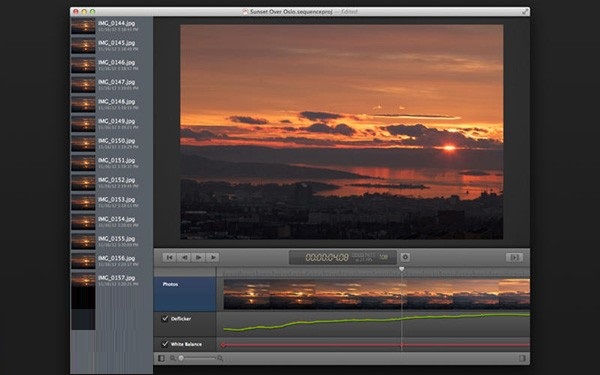Disable the White Balance checkbox
The image size is (600, 375).
165,344
